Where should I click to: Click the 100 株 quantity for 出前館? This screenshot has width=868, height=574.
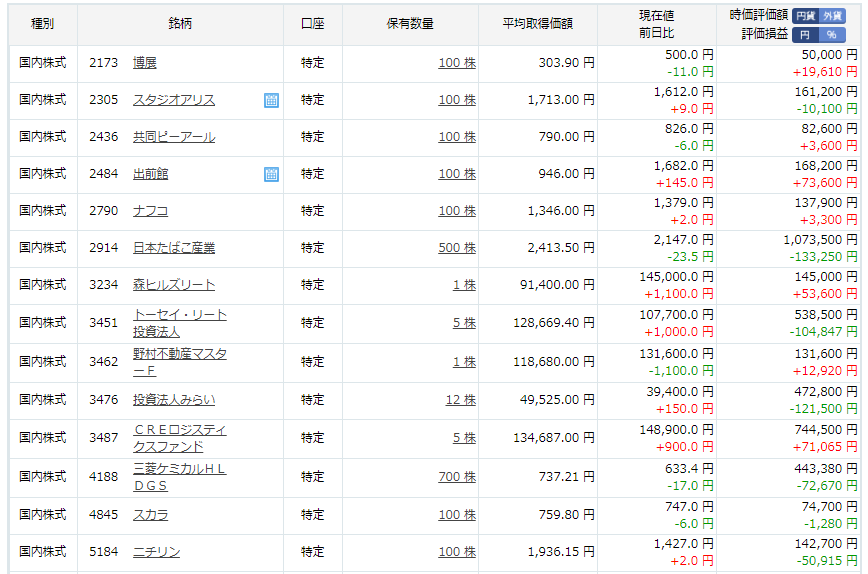pos(457,174)
